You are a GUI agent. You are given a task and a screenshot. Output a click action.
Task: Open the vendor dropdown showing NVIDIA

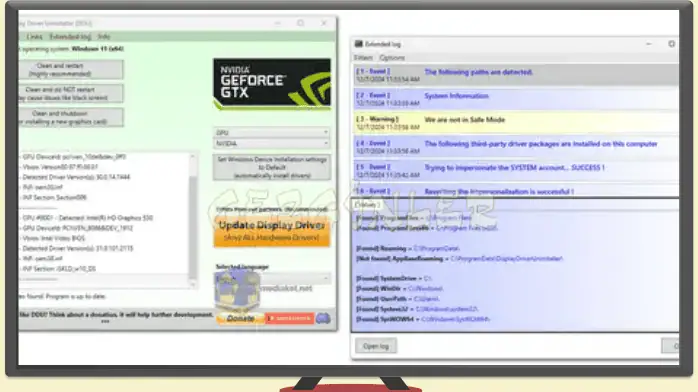272,144
